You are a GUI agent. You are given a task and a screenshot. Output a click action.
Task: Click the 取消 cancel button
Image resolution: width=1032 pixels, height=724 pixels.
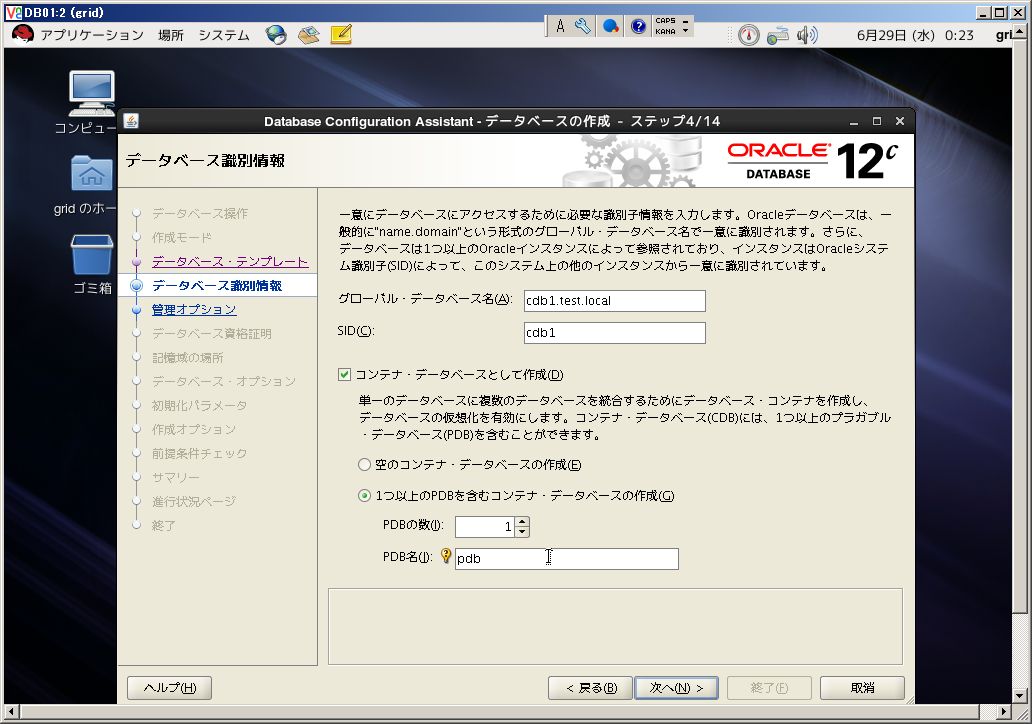pos(862,688)
